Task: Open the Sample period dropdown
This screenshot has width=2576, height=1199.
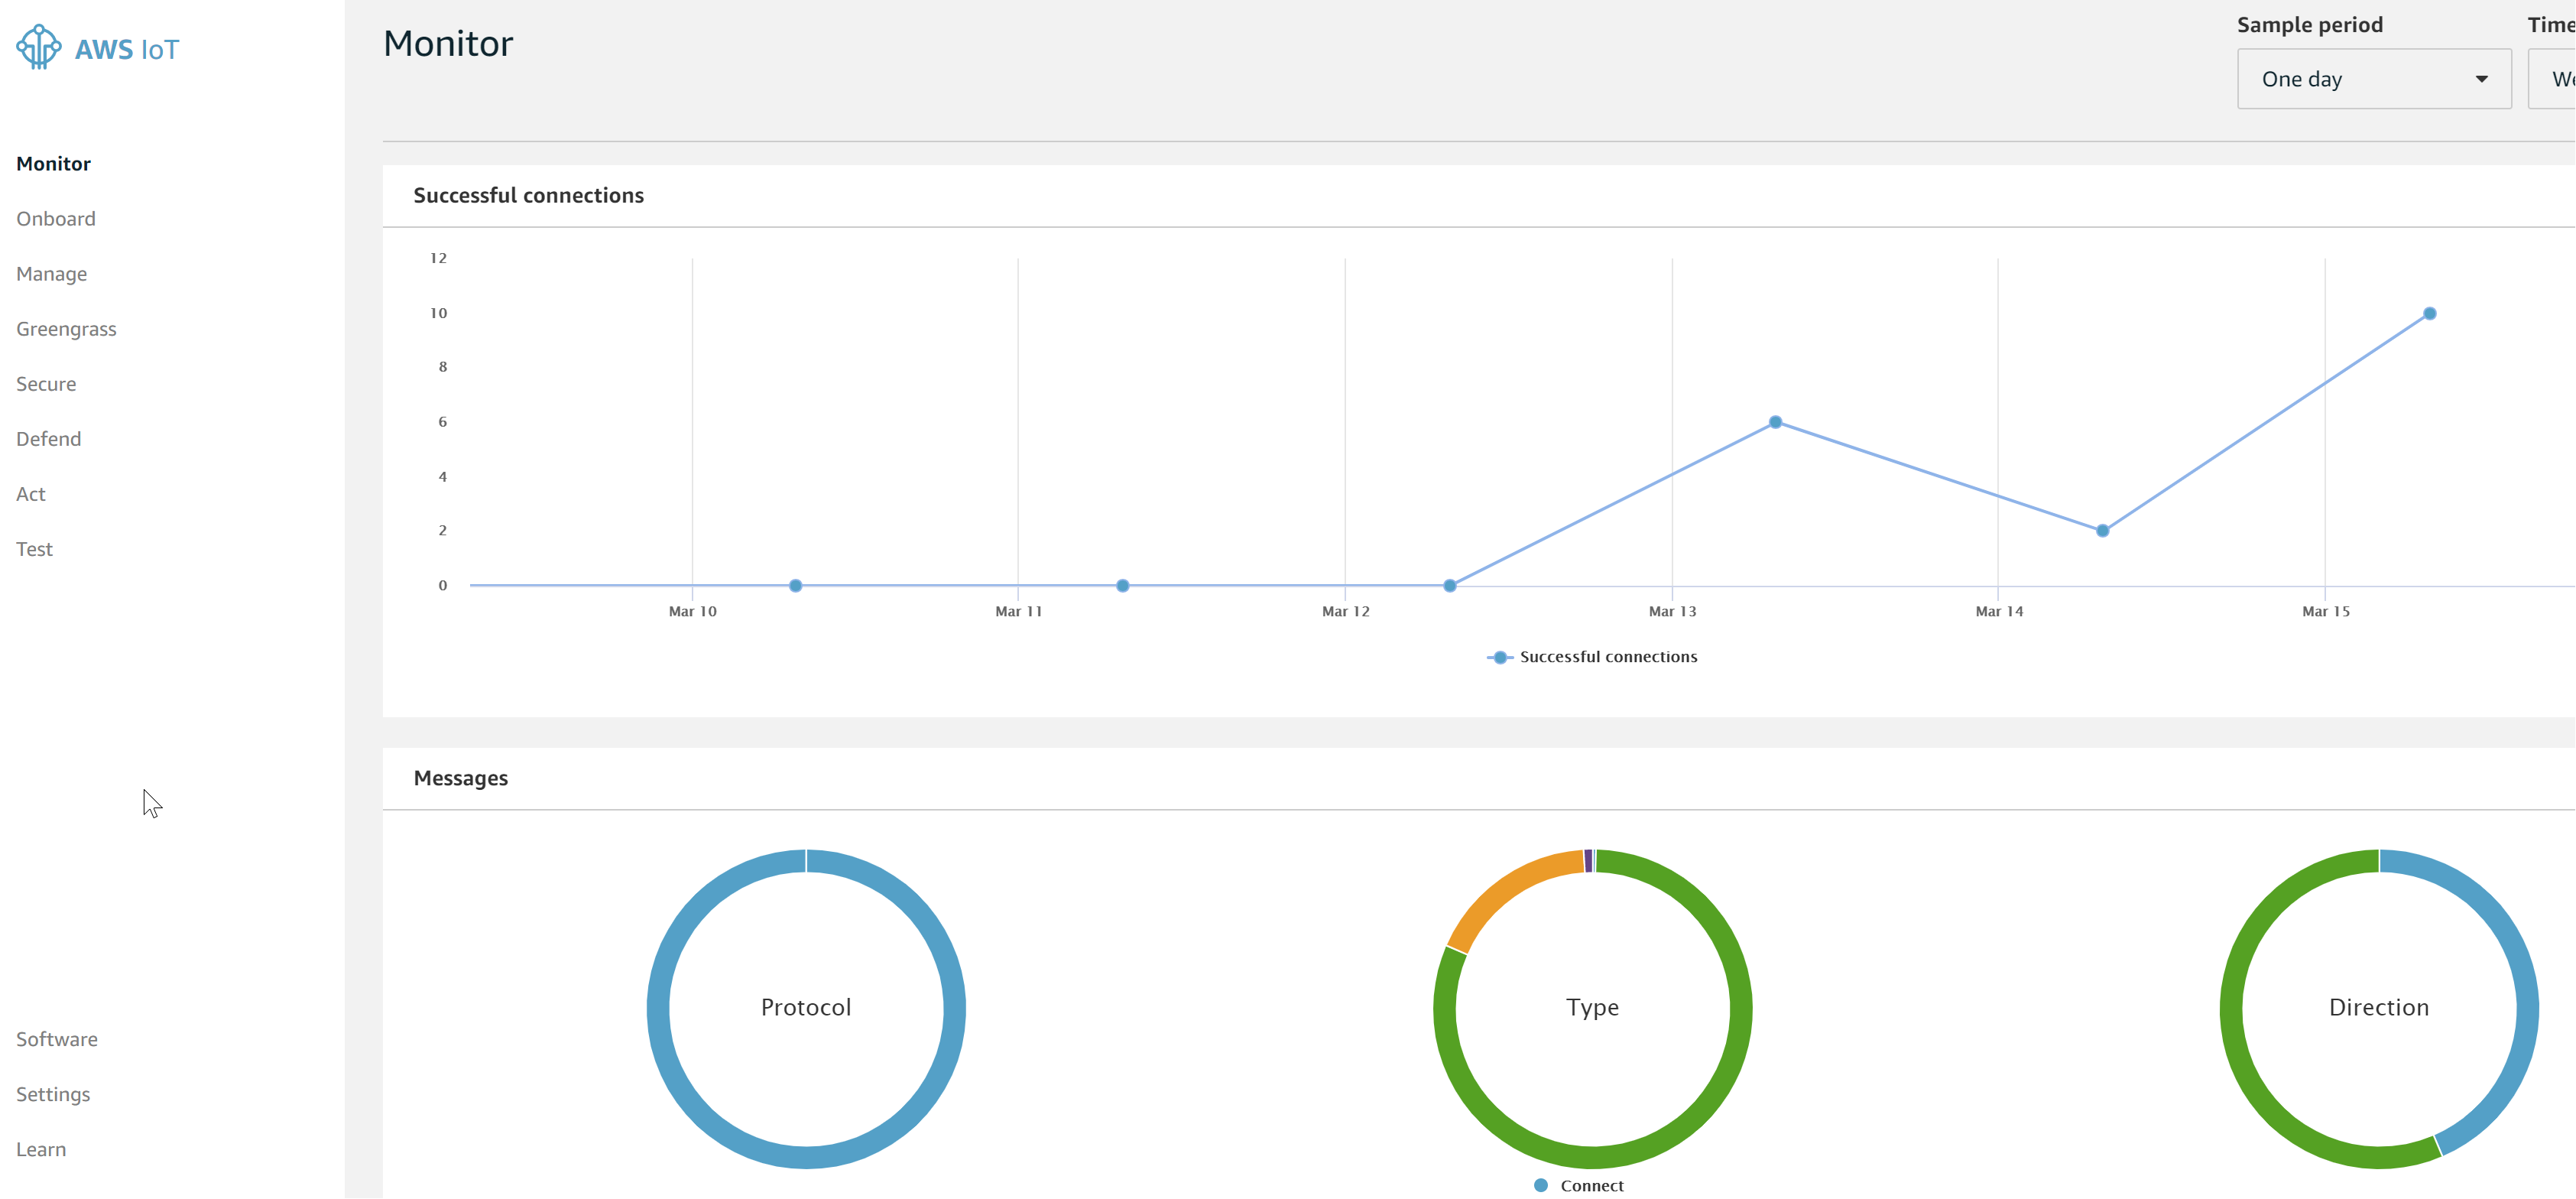Action: click(2372, 79)
